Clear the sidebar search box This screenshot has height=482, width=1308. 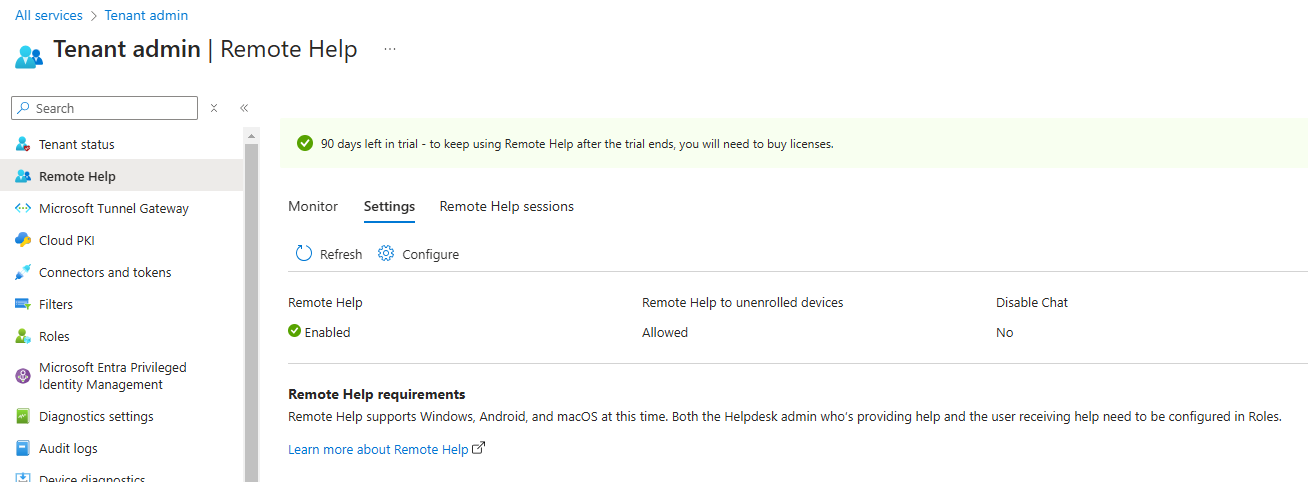214,108
